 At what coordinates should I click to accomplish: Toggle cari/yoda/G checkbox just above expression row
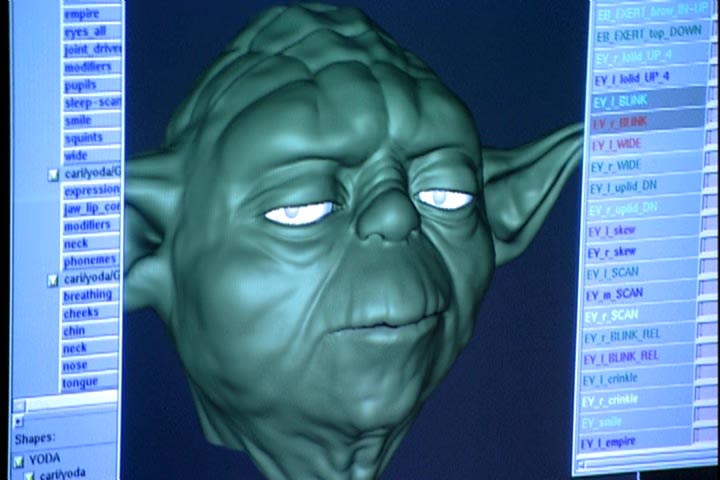54,175
